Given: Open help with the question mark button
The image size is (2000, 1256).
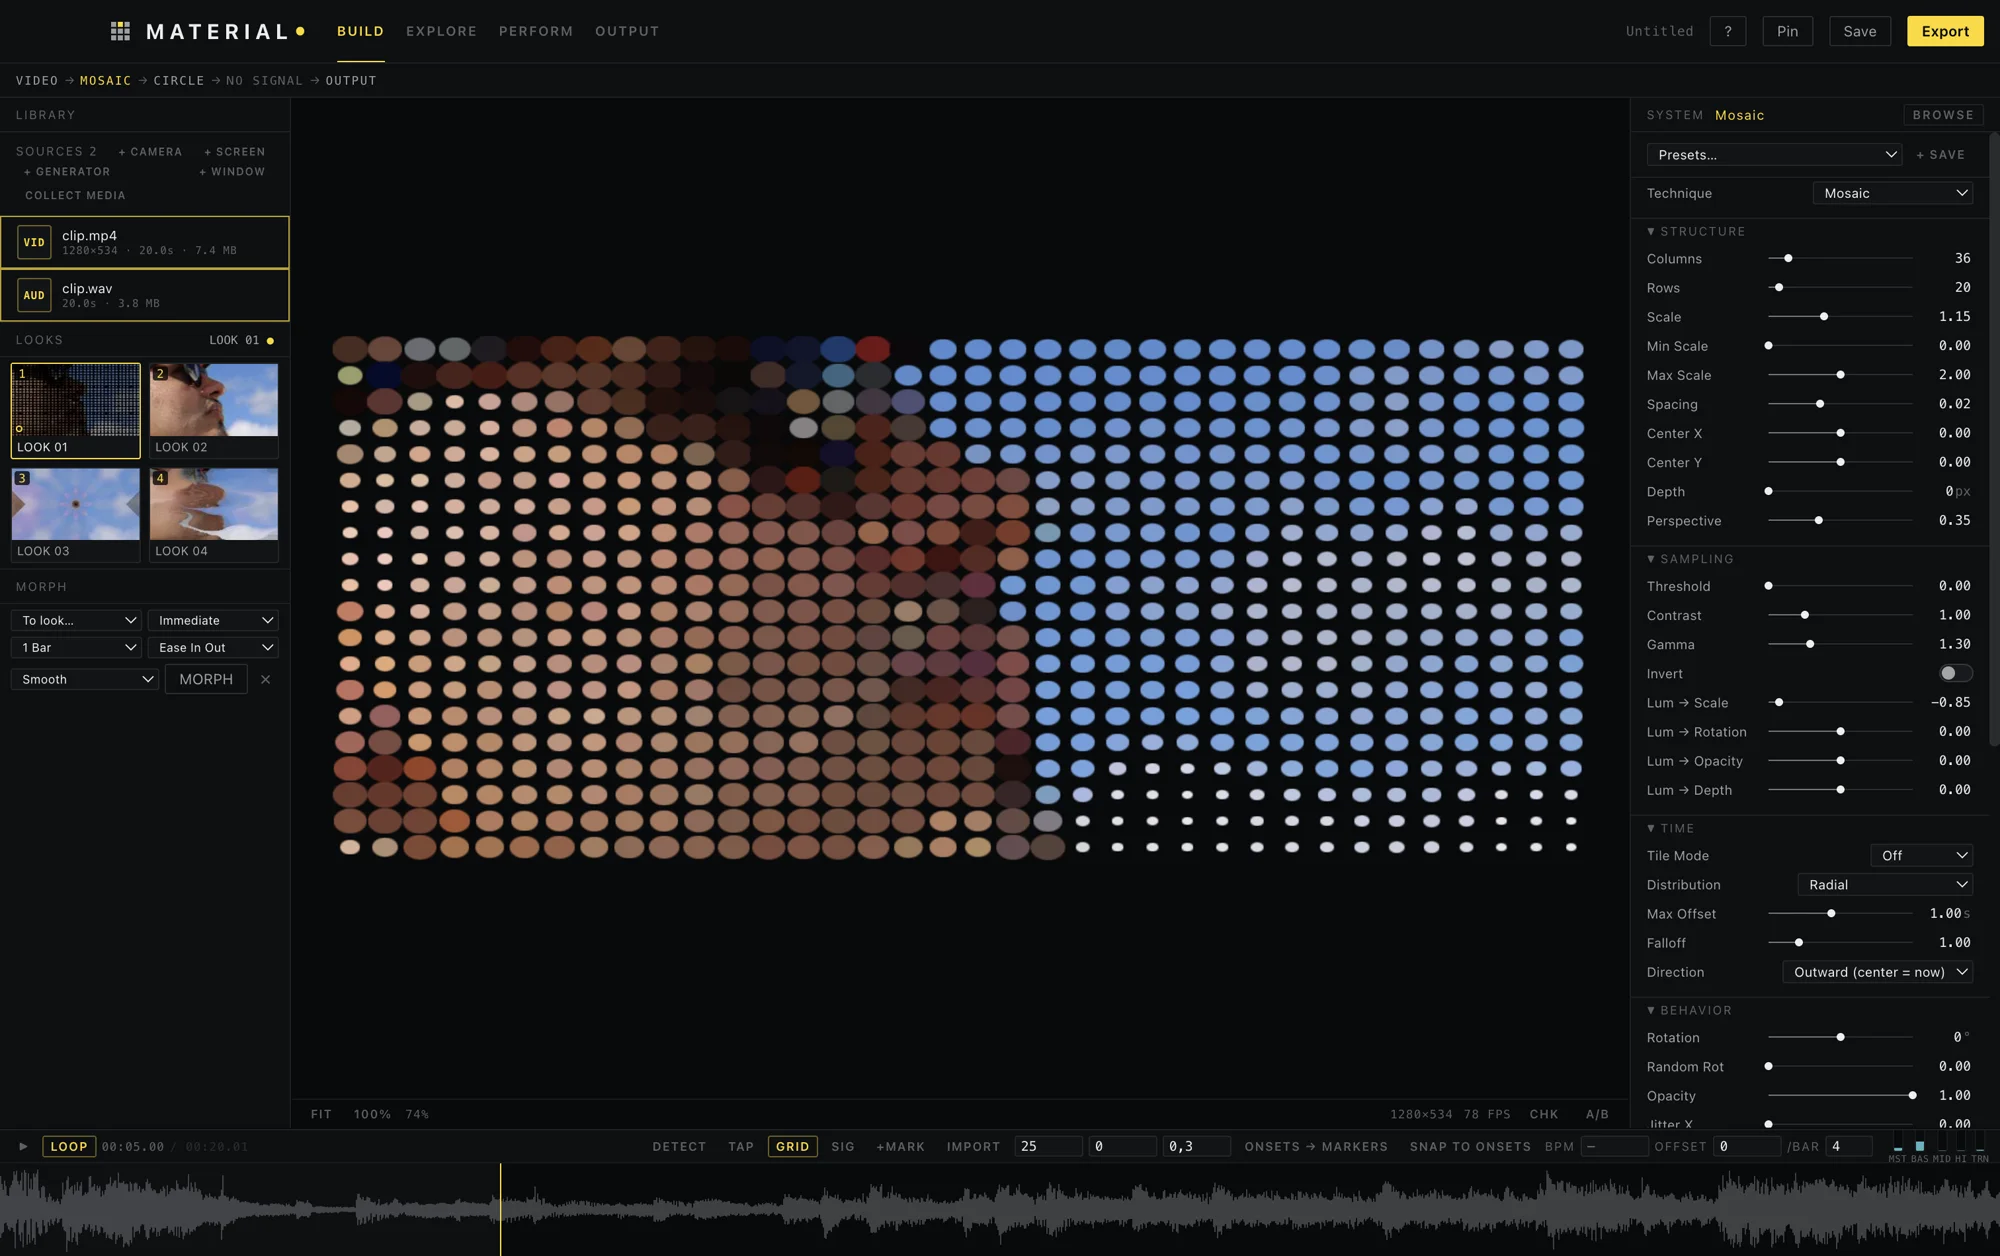Looking at the screenshot, I should [1727, 31].
